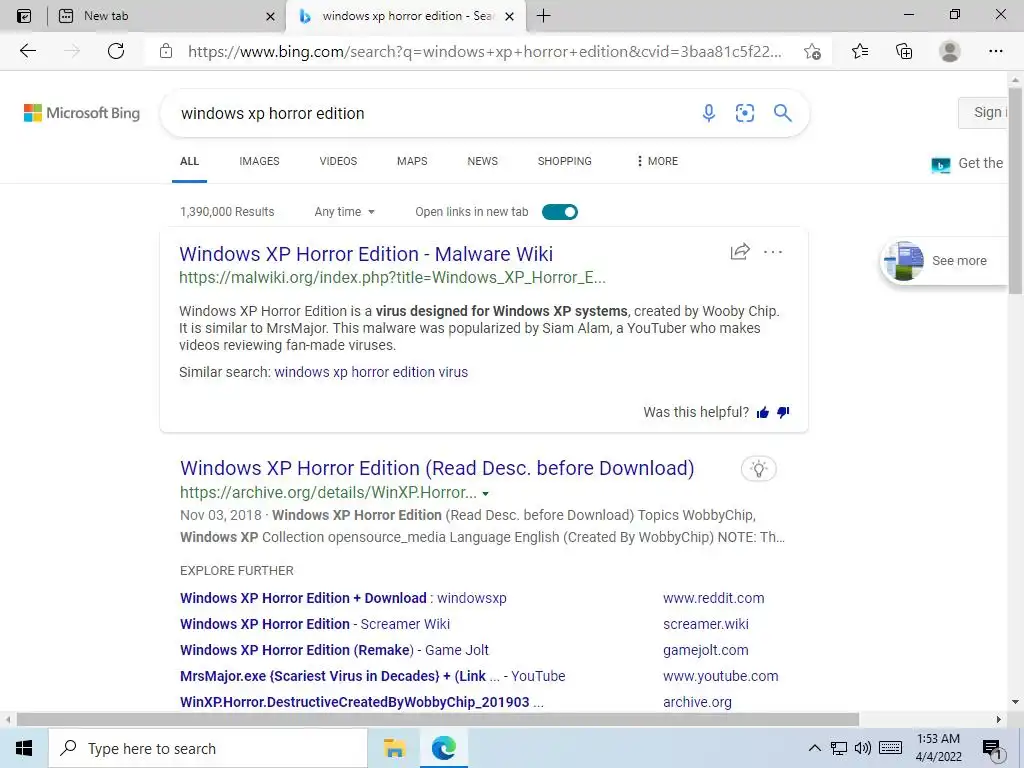Open more options for Malware Wiki result
The width and height of the screenshot is (1024, 768).
773,251
